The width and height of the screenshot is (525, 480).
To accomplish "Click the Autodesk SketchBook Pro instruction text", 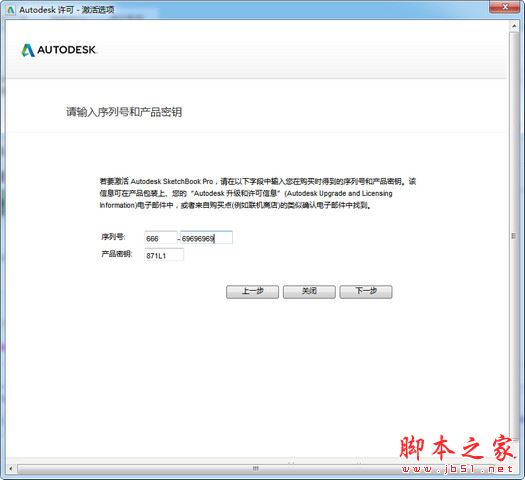I will click(x=257, y=193).
